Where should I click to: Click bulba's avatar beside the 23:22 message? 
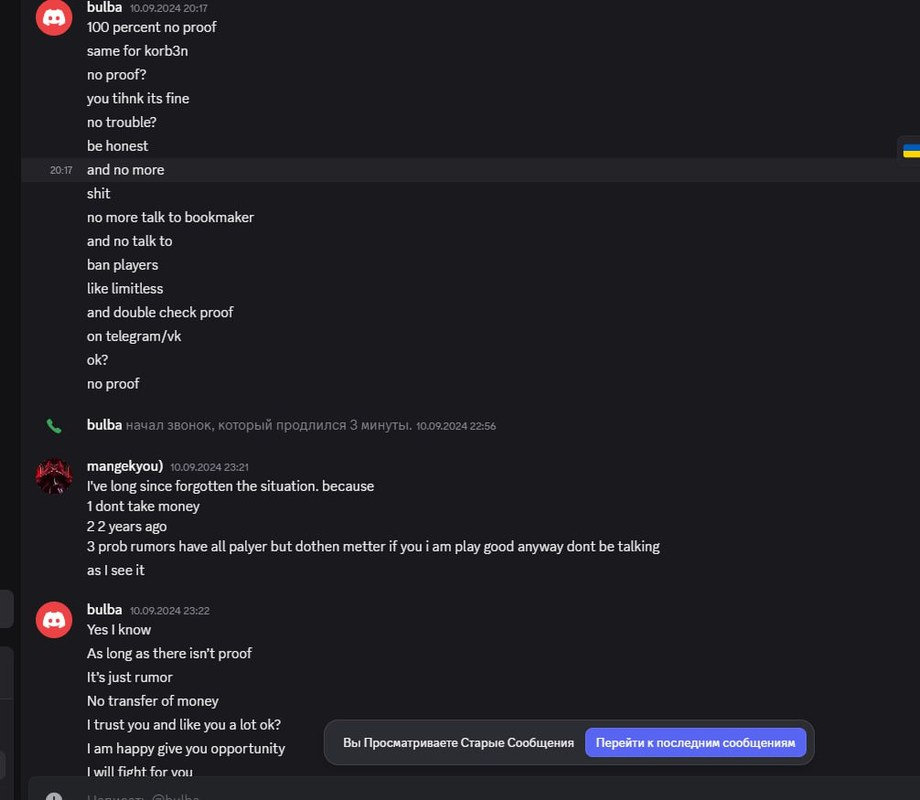54,620
